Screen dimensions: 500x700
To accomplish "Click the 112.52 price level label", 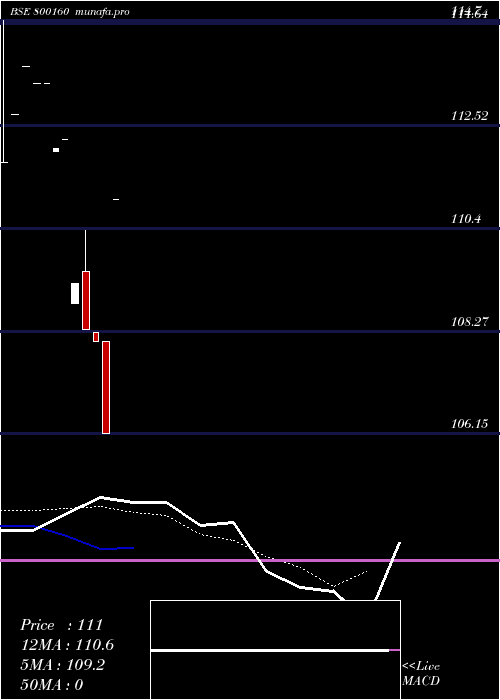I will pyautogui.click(x=469, y=116).
